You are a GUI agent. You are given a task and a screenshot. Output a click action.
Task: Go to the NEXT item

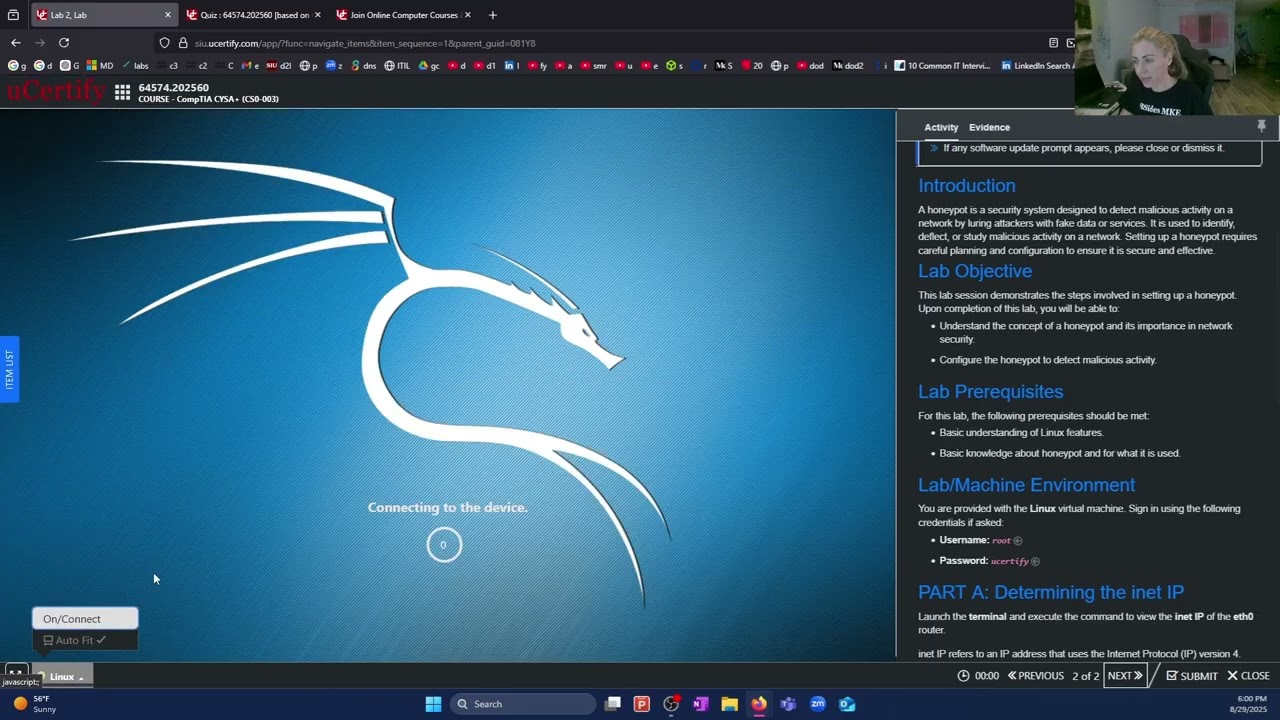tap(1125, 676)
